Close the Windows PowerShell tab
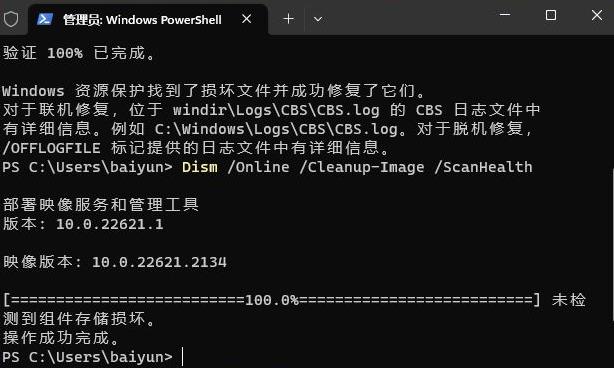The image size is (614, 368). [x=247, y=19]
